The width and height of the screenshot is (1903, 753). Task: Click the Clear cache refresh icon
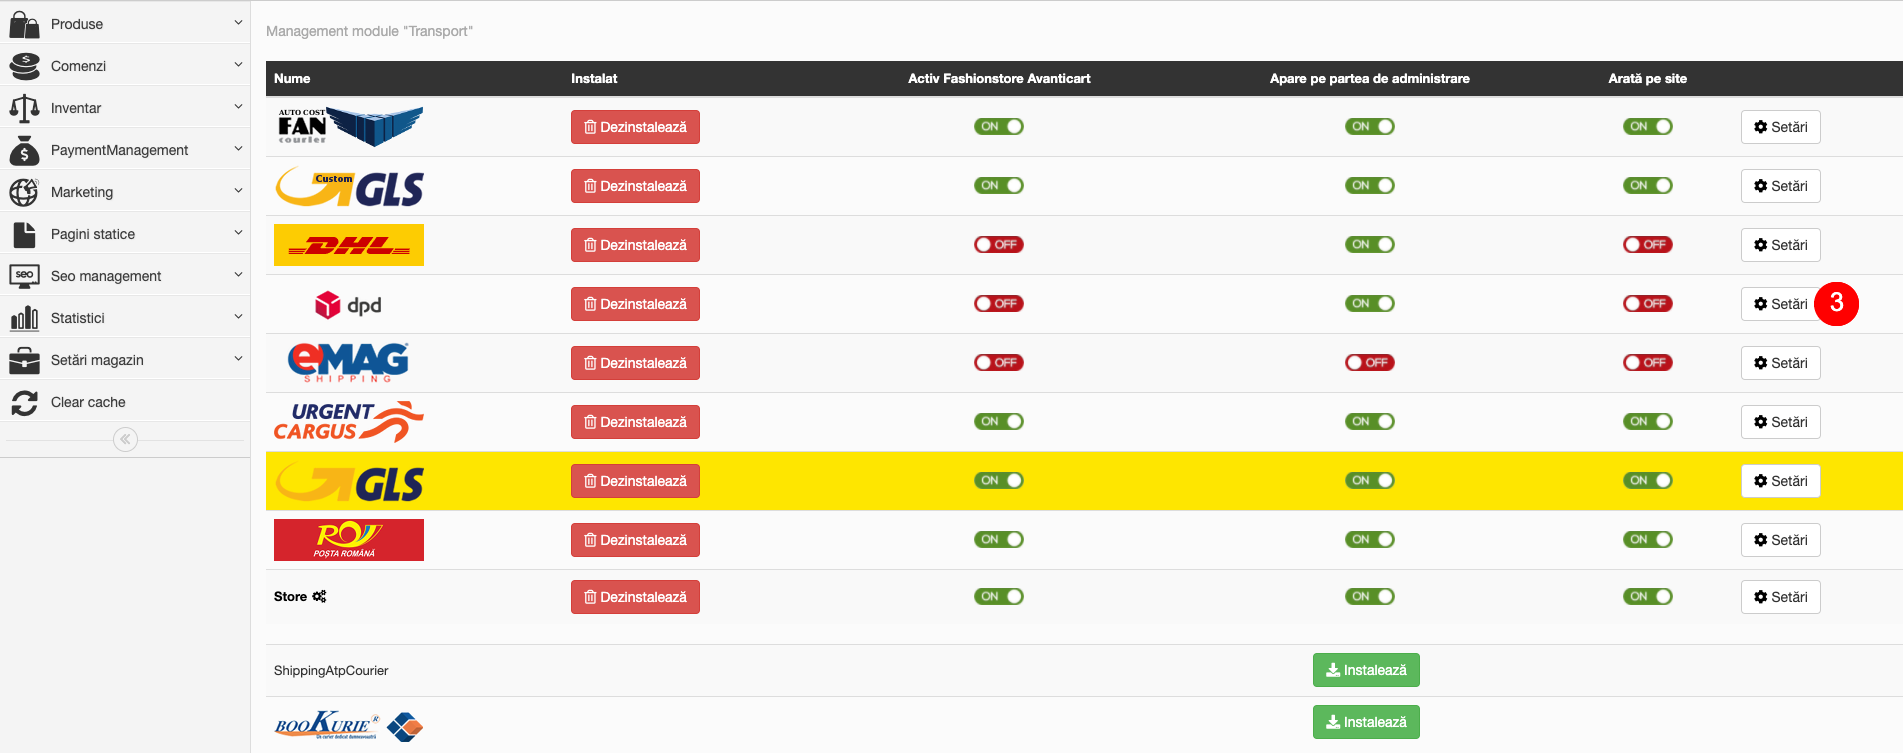click(x=24, y=402)
